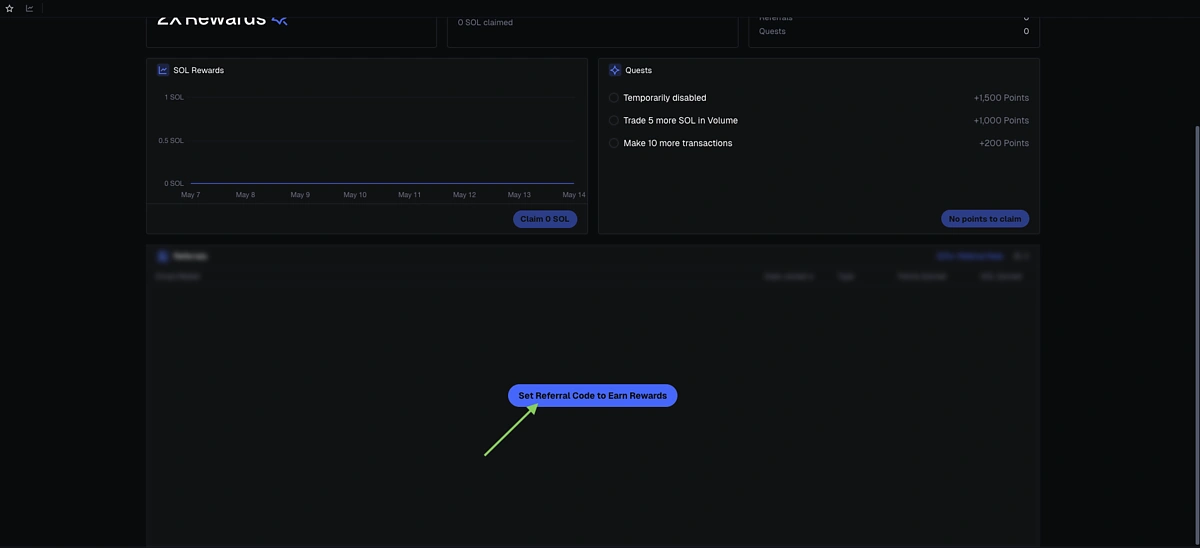1200x548 pixels.
Task: Click the 0 SOL claimed text
Action: point(485,22)
